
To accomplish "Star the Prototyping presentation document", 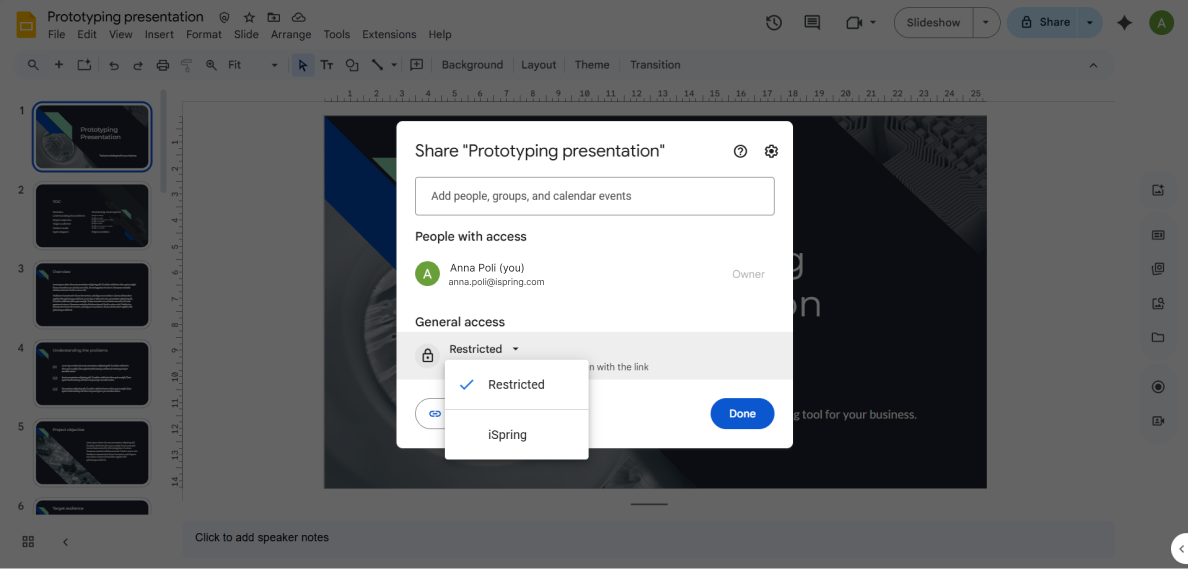I will tap(249, 17).
